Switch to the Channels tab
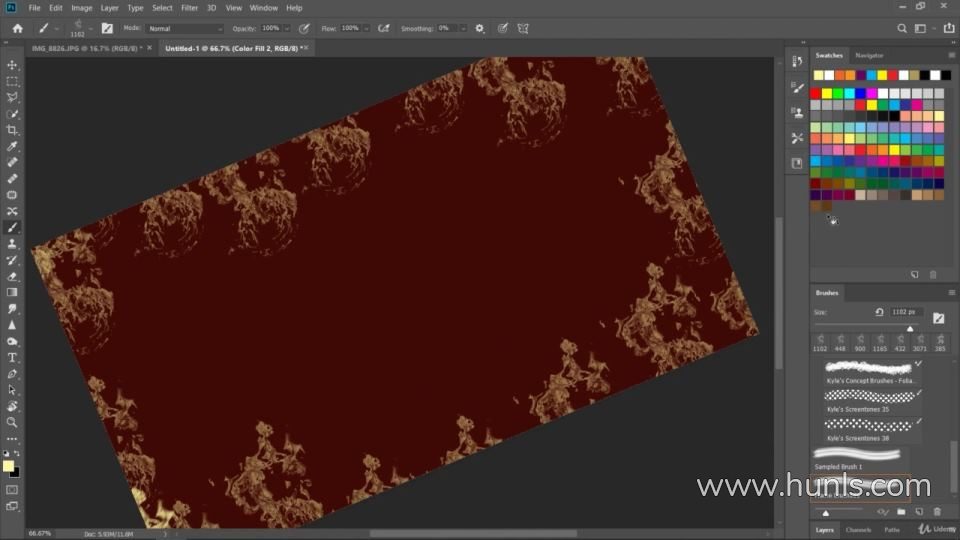Viewport: 960px width, 540px height. tap(858, 530)
